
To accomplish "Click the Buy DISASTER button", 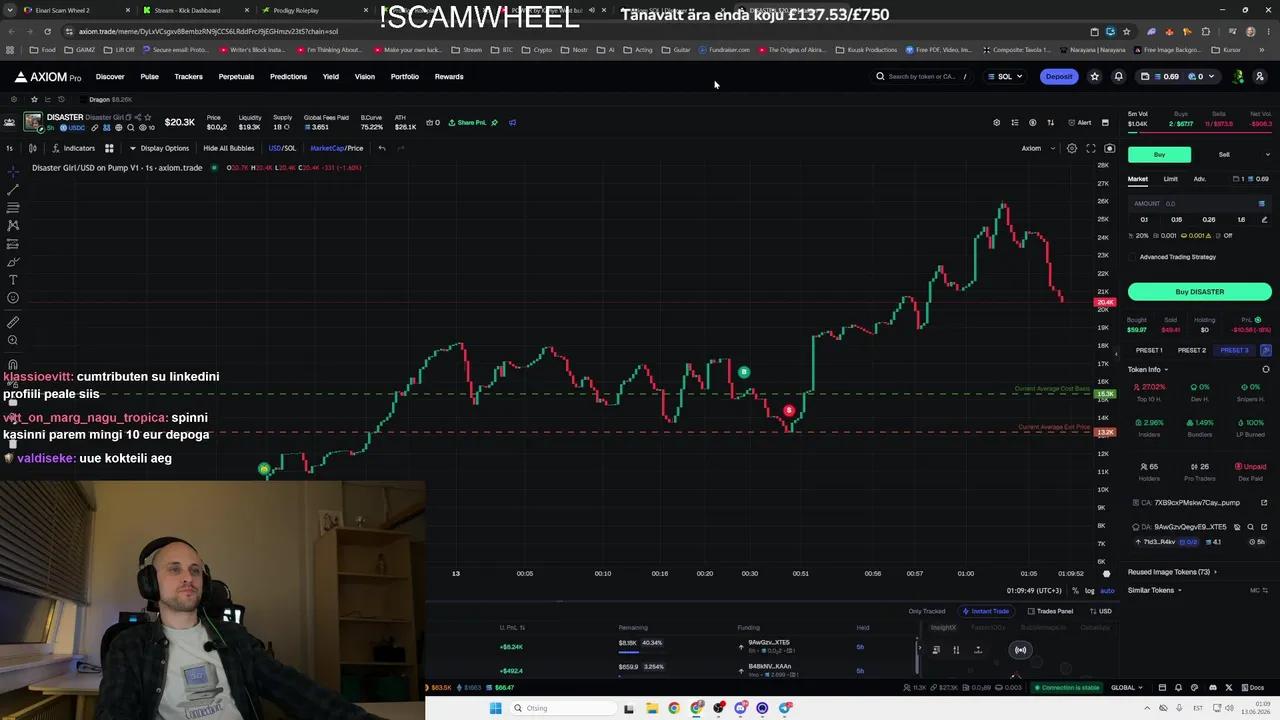I will (x=1200, y=291).
